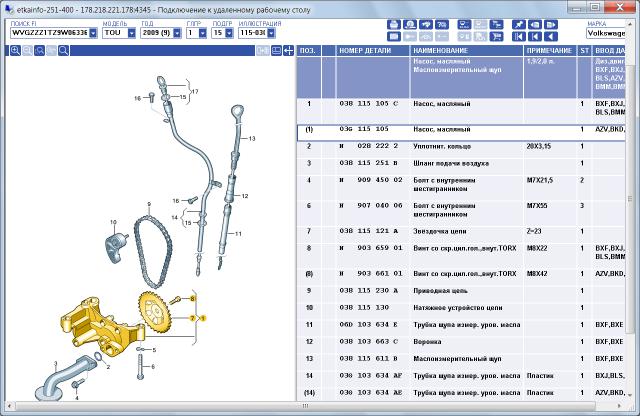Image resolution: width=640 pixels, height=416 pixels.
Task: Open the МОДЕЛЬ dropdown showing TOU
Action: click(x=131, y=33)
